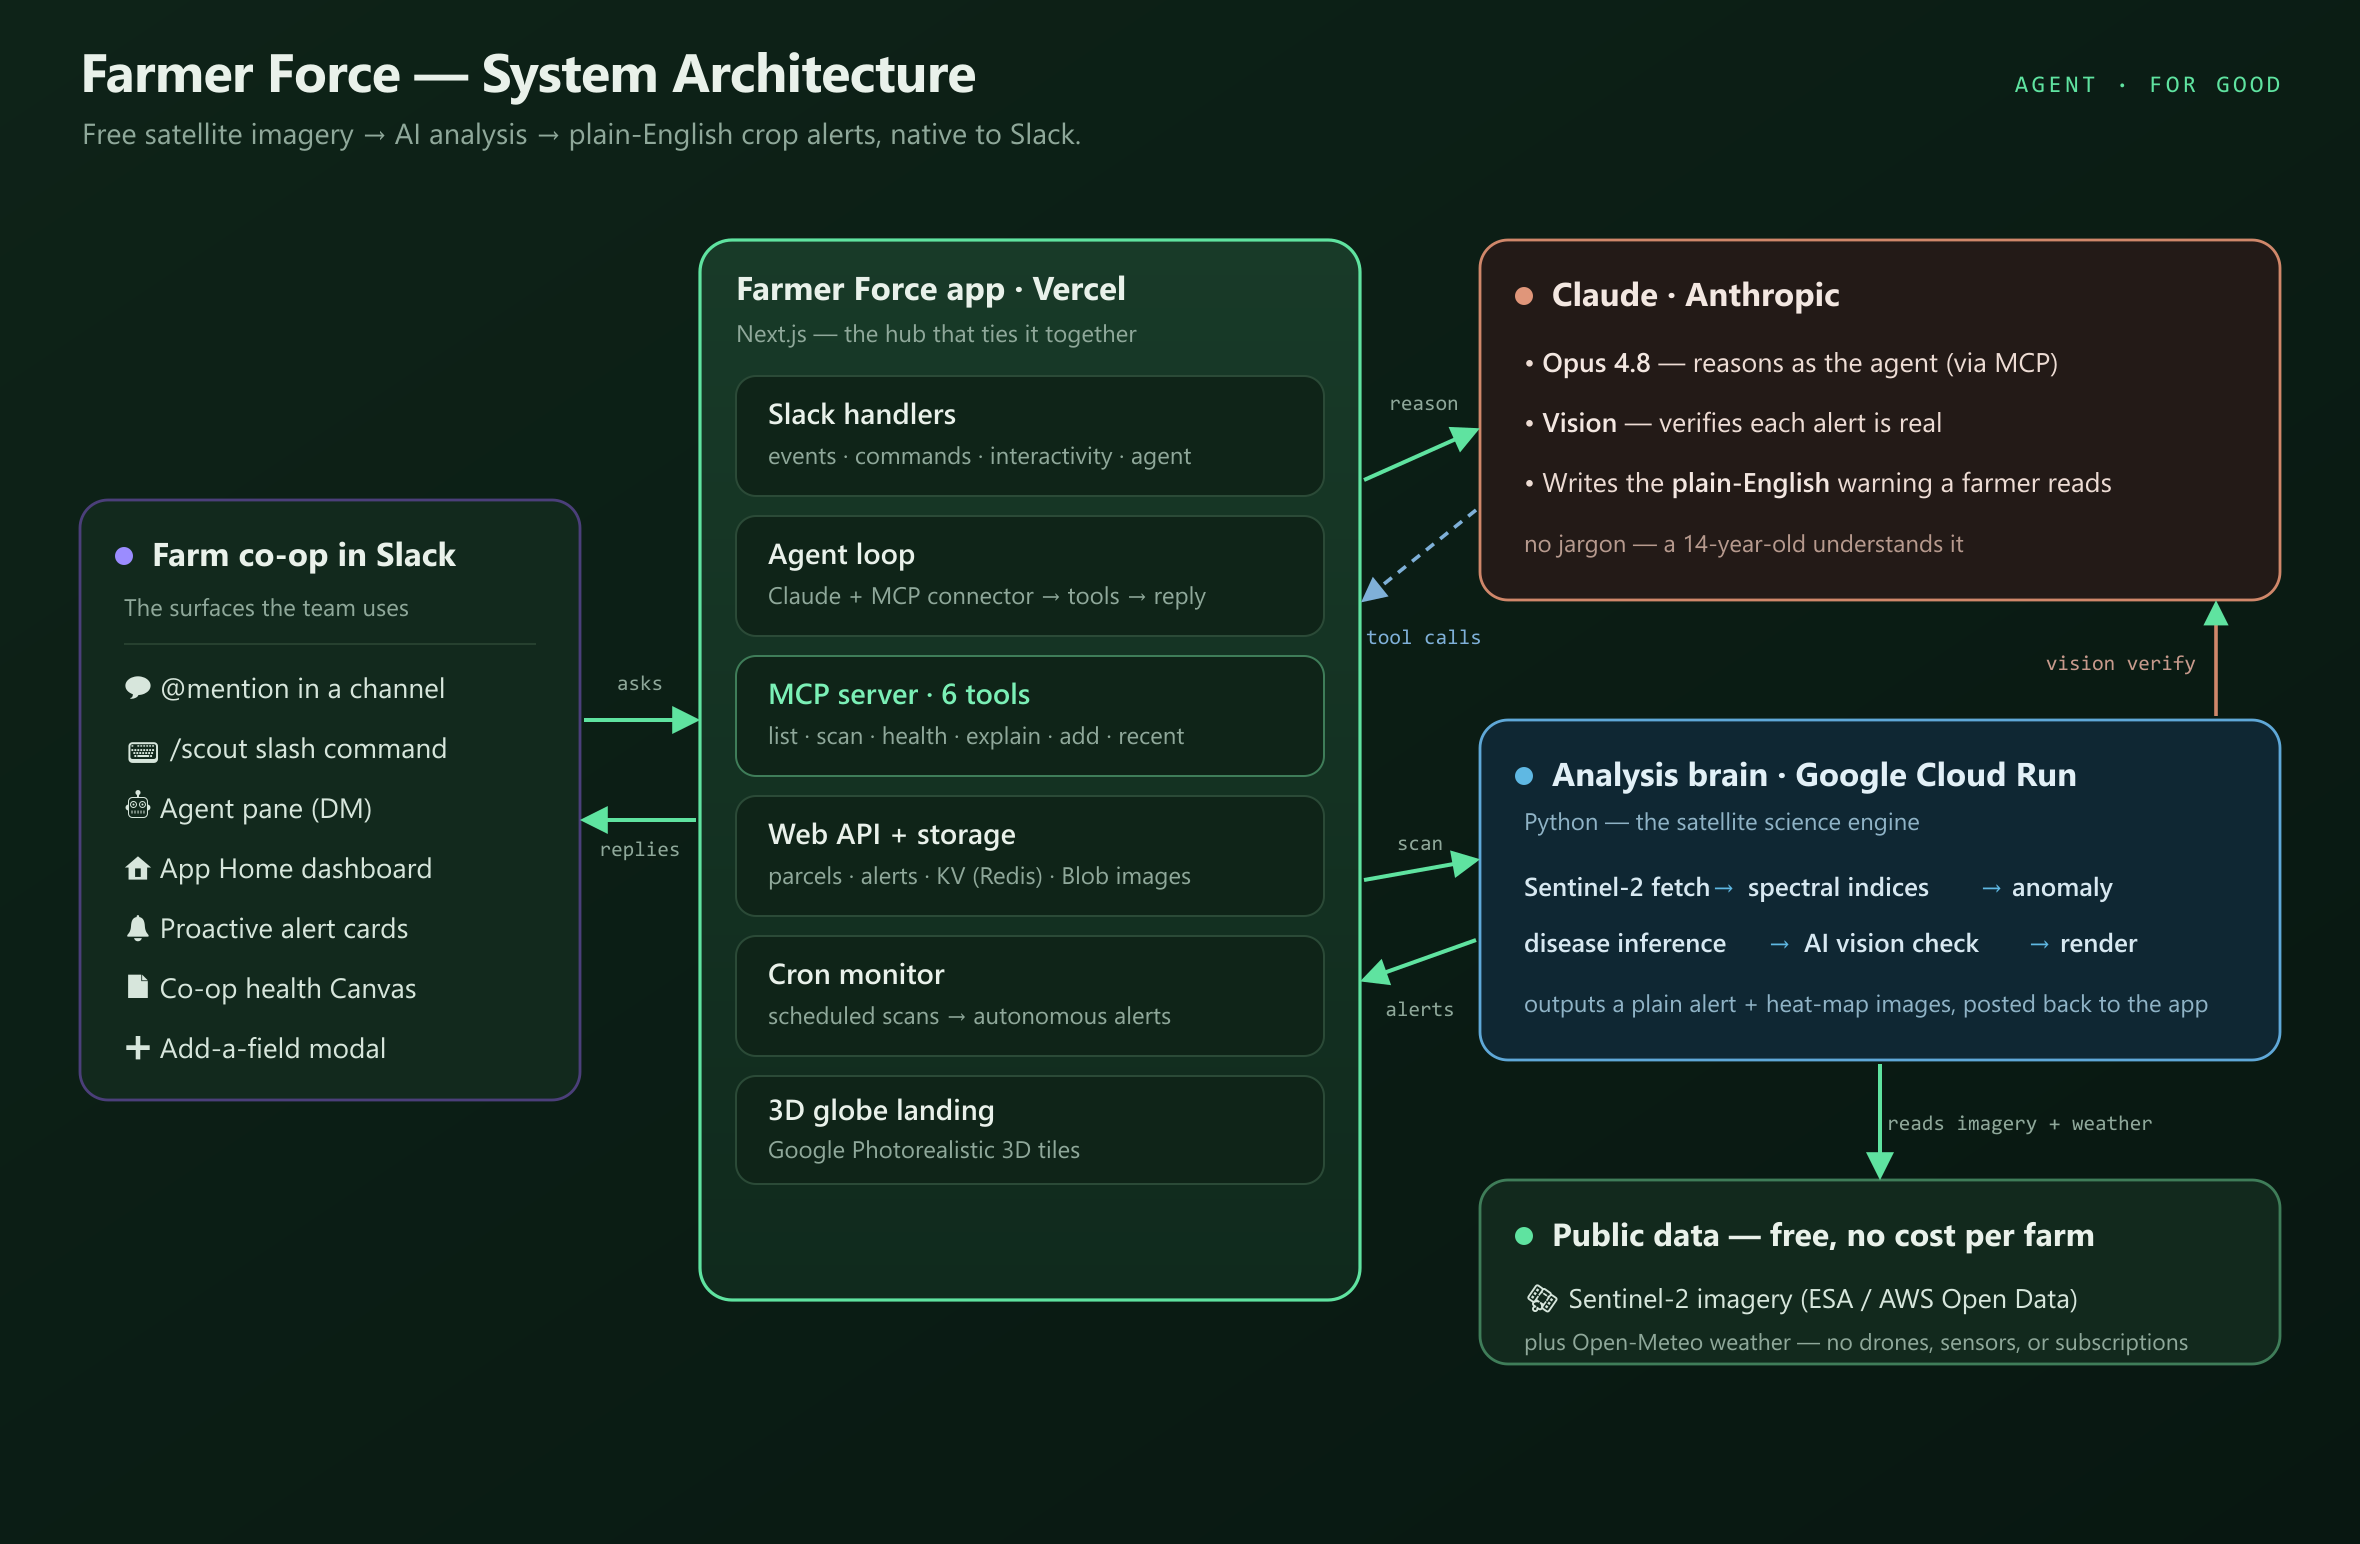The image size is (2360, 1544).
Task: Click the AGENT · FOR GOOD label
Action: tap(2148, 85)
